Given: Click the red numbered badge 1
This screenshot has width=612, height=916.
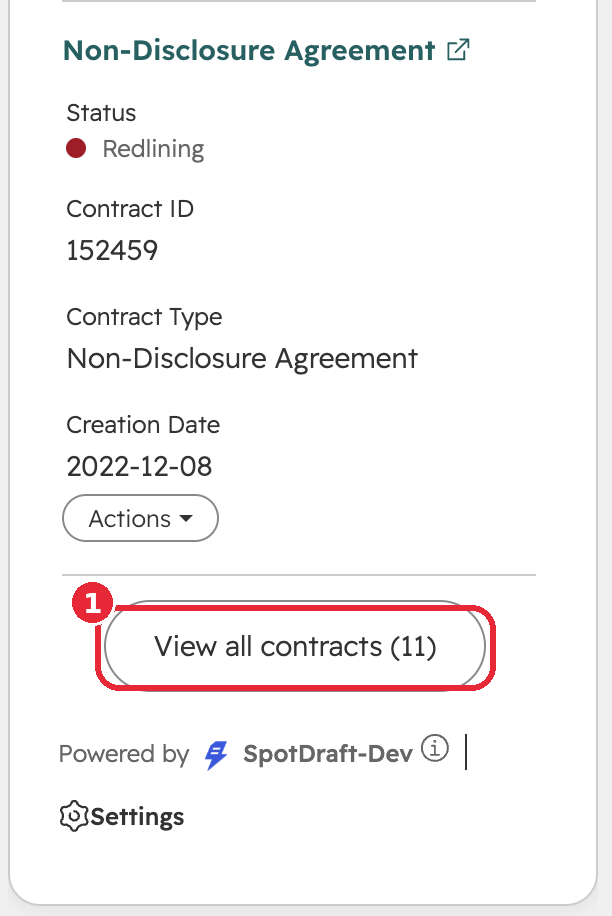Looking at the screenshot, I should [x=92, y=603].
